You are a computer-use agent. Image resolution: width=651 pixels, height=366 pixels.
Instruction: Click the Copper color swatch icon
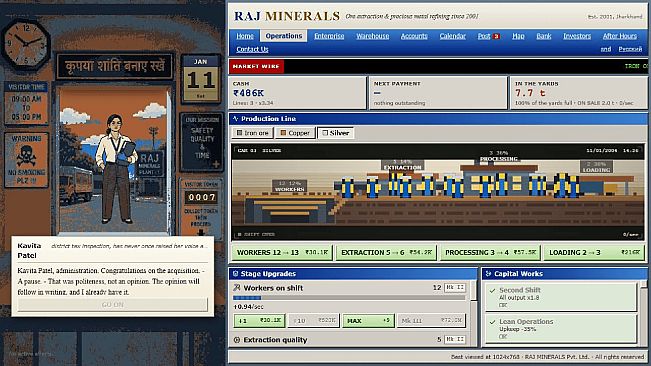click(x=283, y=133)
